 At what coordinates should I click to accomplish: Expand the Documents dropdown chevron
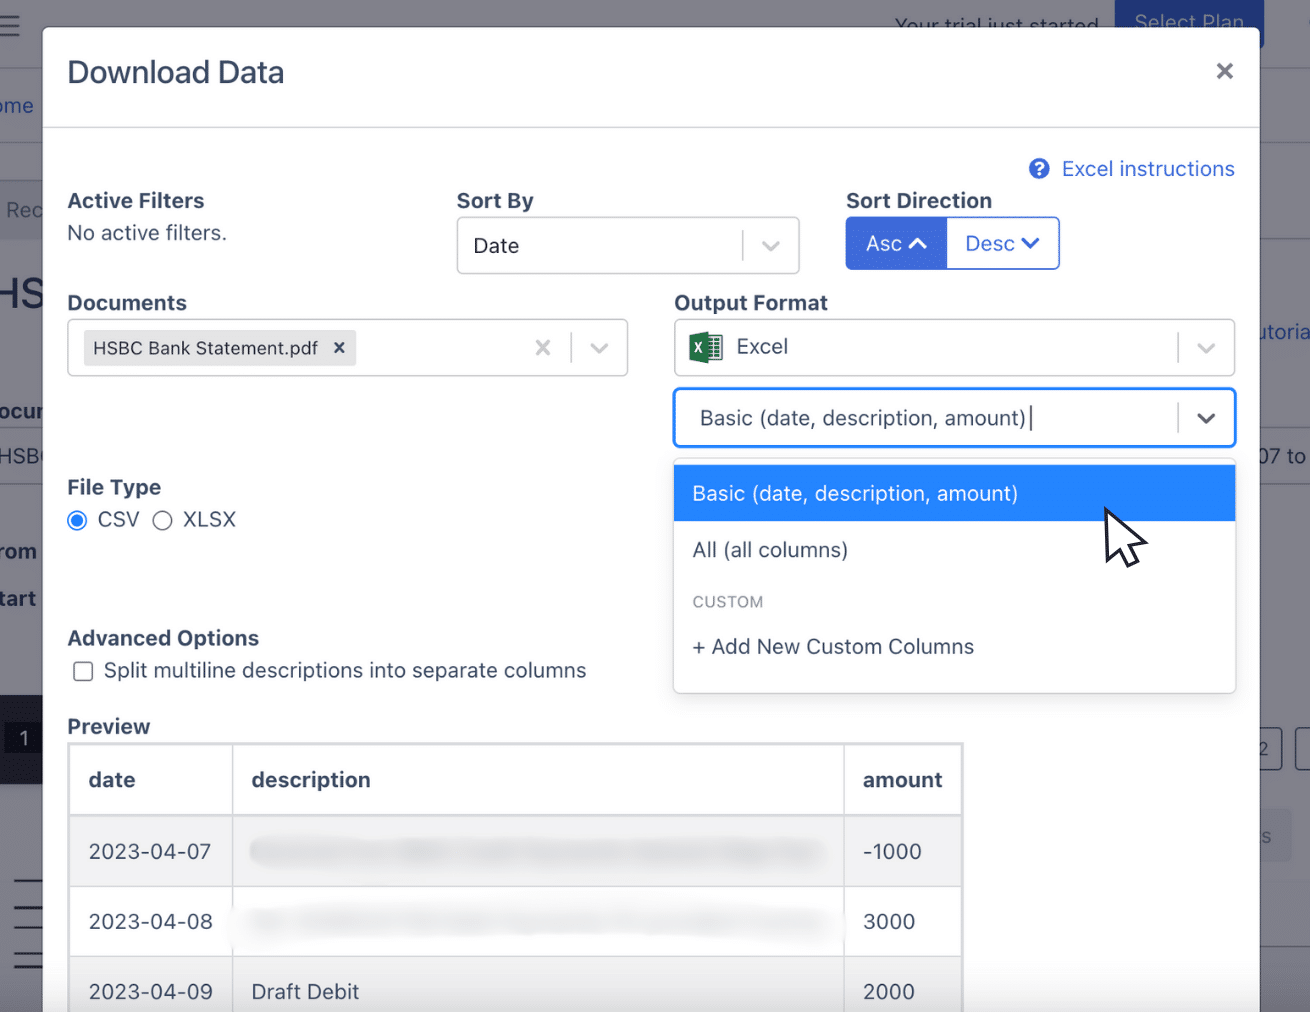[x=599, y=347]
